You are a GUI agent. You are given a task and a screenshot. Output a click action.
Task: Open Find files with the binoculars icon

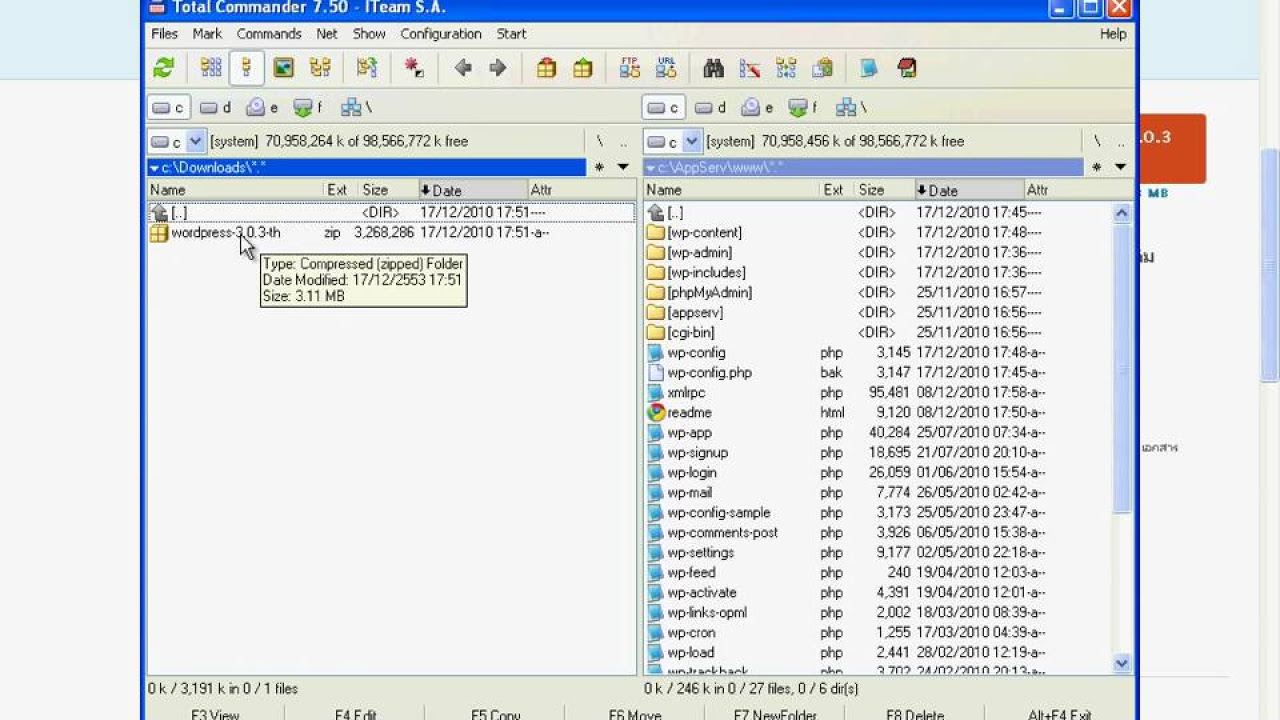[x=713, y=68]
